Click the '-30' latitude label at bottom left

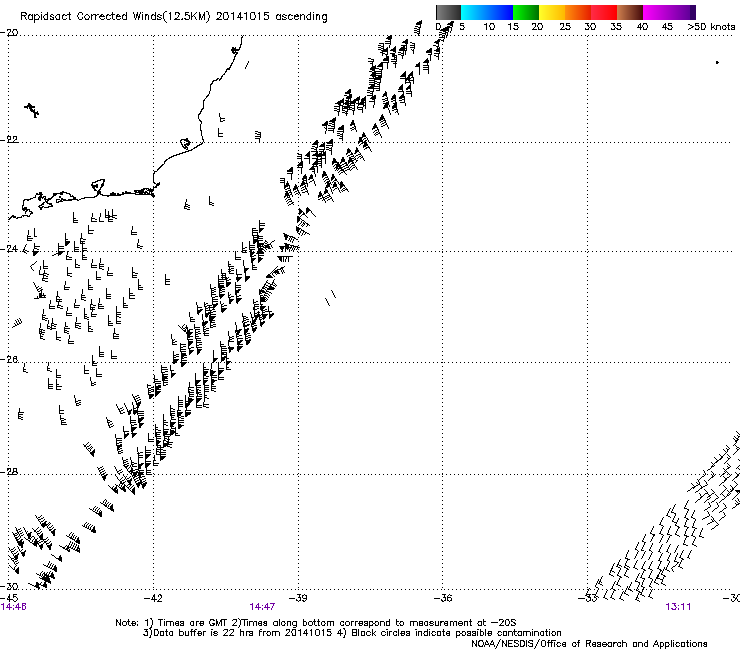9,586
